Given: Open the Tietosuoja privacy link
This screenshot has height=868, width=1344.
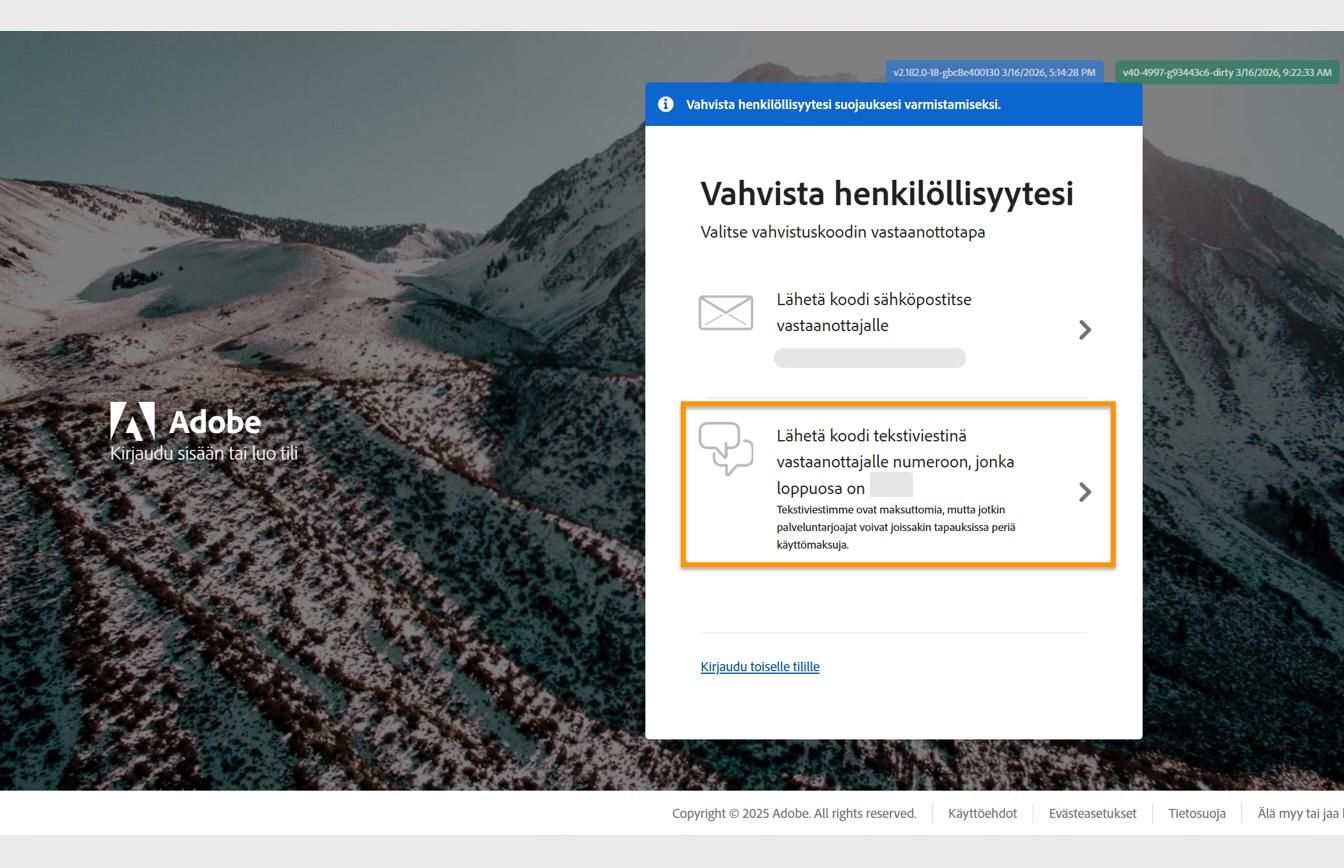Looking at the screenshot, I should pyautogui.click(x=1196, y=813).
